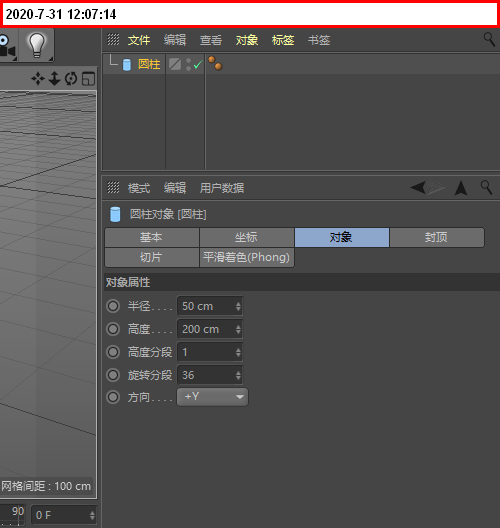Viewport: 500px width, 528px height.
Task: Click the cylinder layer square icon
Action: [175, 64]
